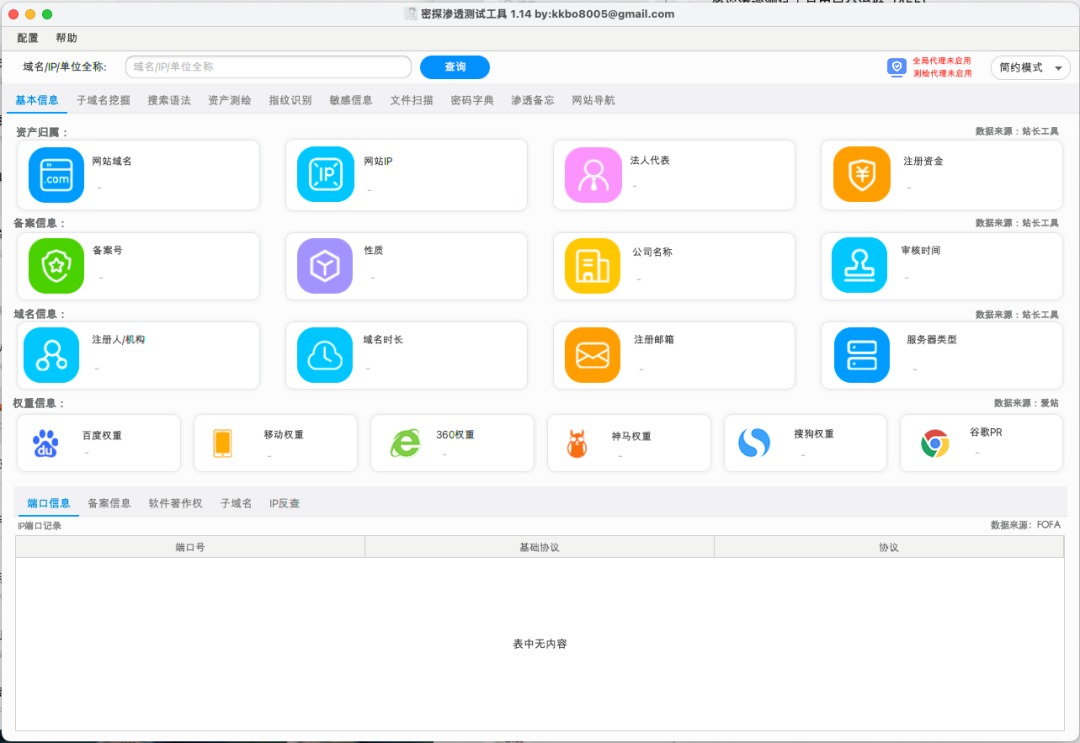Click the 查询 button
Viewport: 1080px width, 743px height.
coord(455,67)
